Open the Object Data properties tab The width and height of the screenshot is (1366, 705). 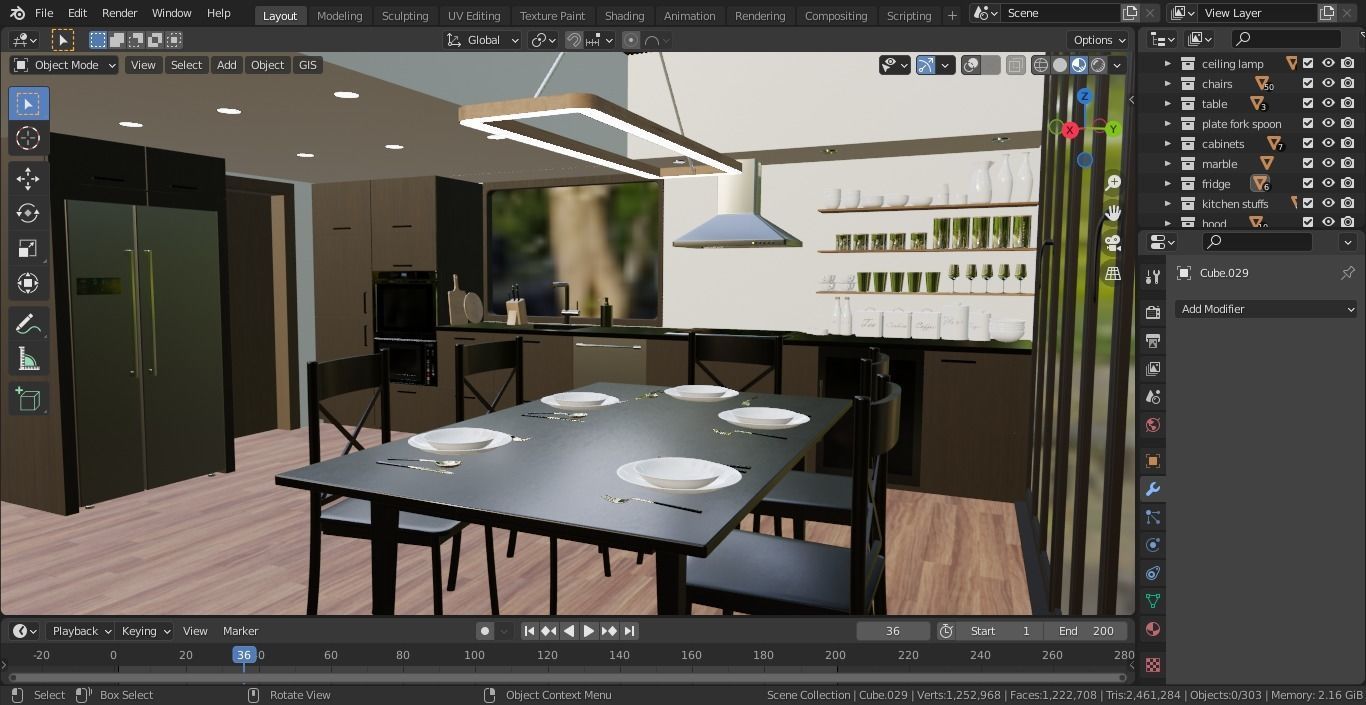tap(1153, 601)
